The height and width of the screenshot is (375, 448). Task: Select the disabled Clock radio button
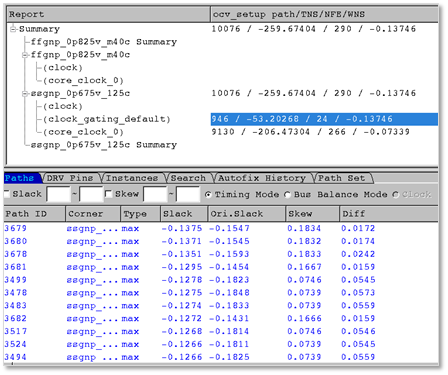tap(396, 194)
